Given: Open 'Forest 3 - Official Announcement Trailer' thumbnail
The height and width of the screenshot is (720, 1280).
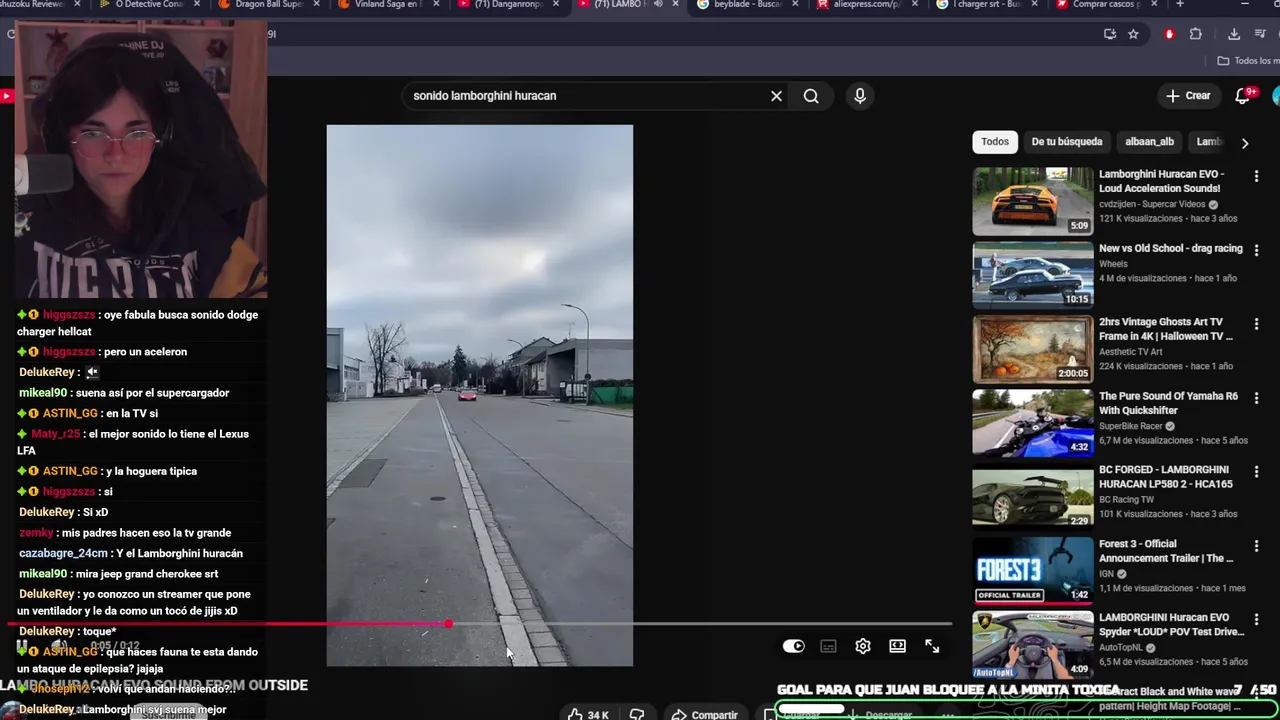Looking at the screenshot, I should click(x=1033, y=571).
